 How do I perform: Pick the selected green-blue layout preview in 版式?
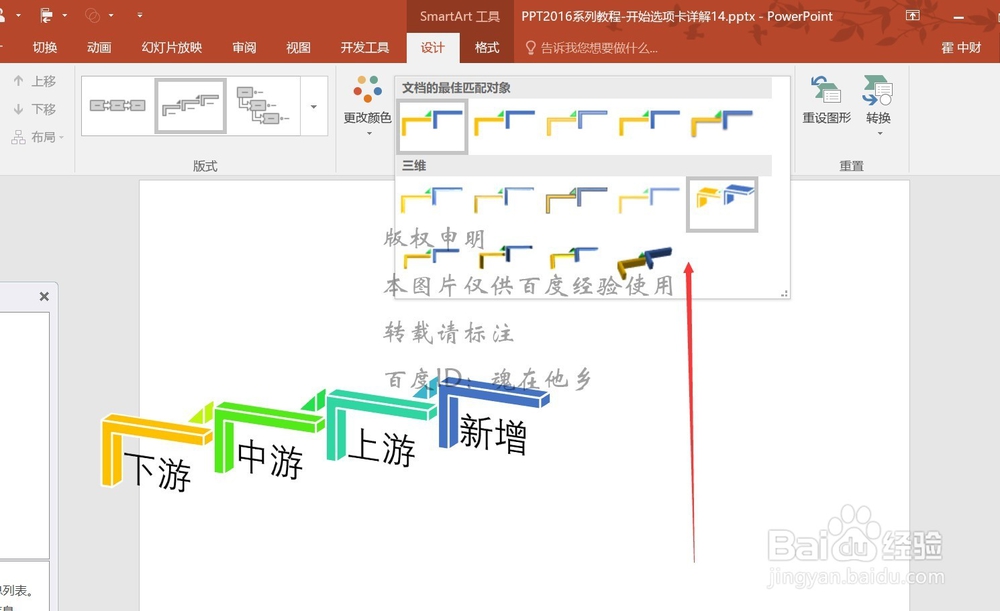(190, 104)
